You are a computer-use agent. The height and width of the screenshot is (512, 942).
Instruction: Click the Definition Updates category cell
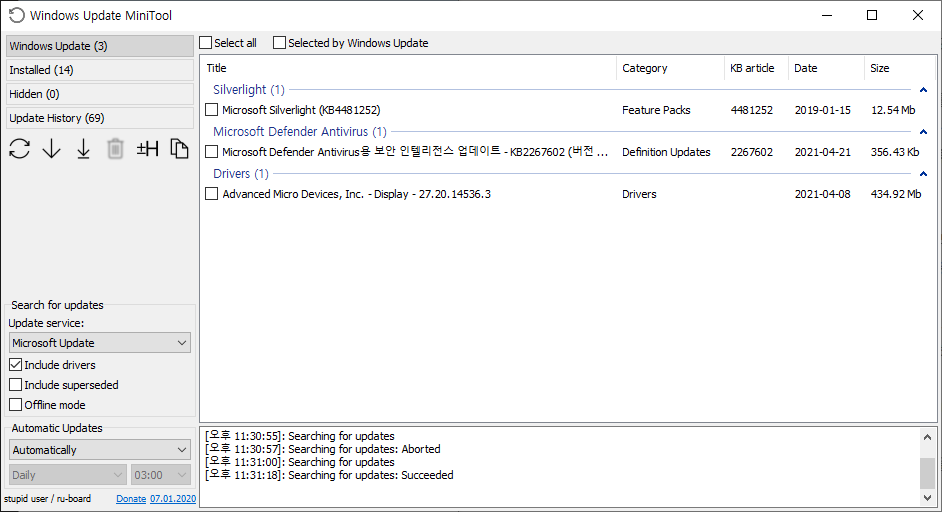(666, 152)
